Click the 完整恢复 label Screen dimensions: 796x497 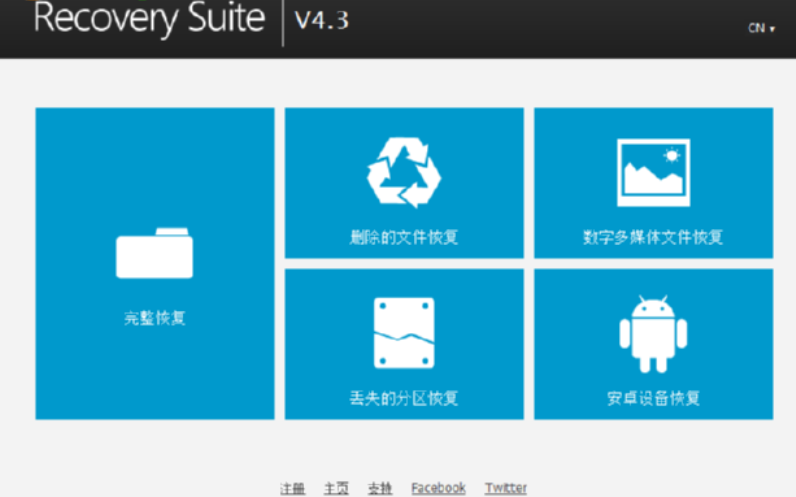tap(155, 318)
